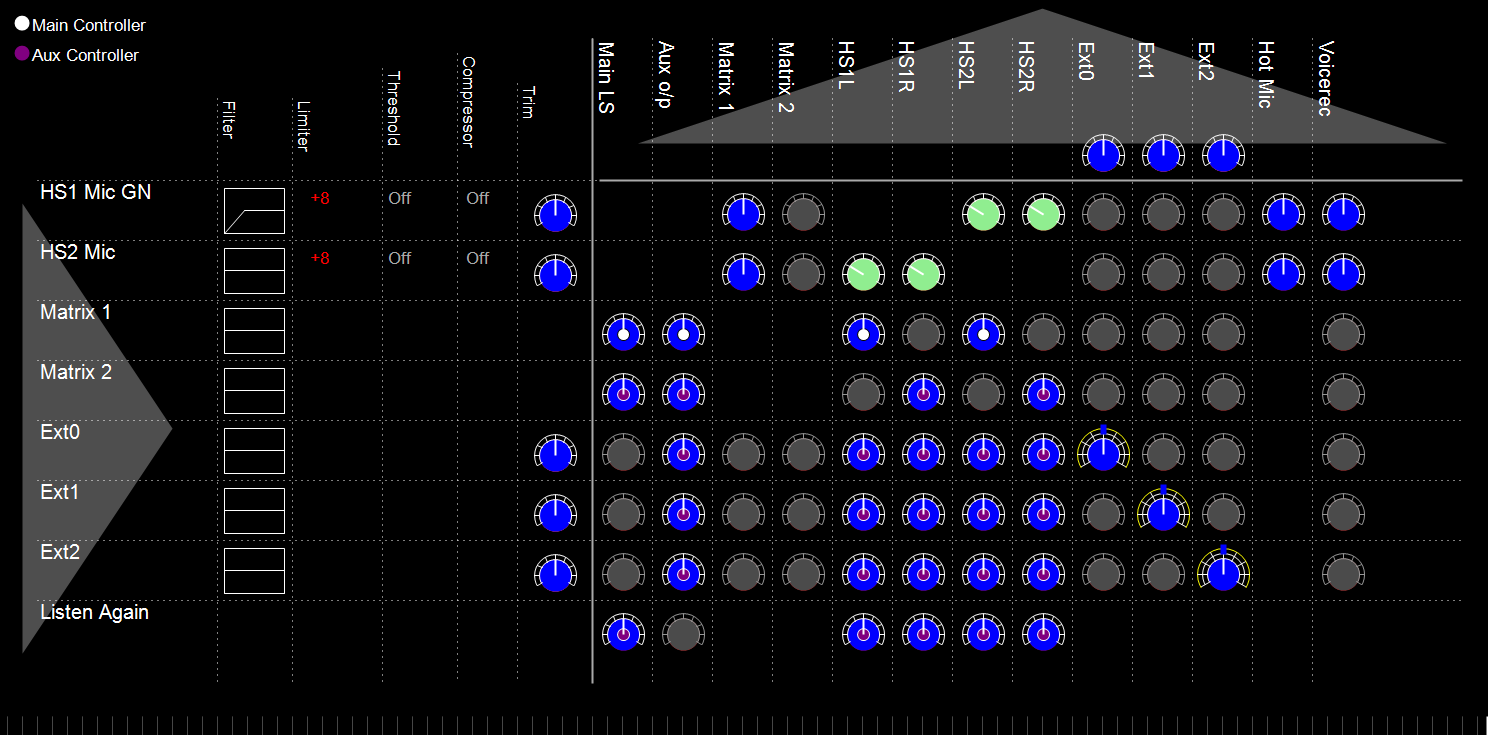Click green HS2 Mic to HS1R knob

[923, 274]
